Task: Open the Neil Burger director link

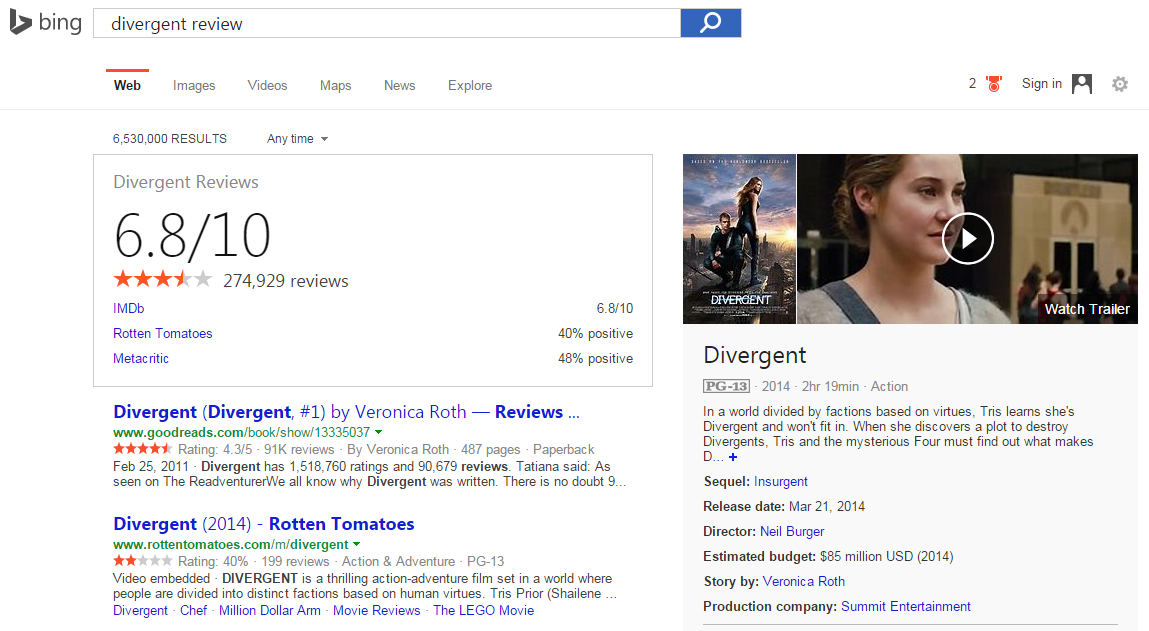Action: (792, 532)
